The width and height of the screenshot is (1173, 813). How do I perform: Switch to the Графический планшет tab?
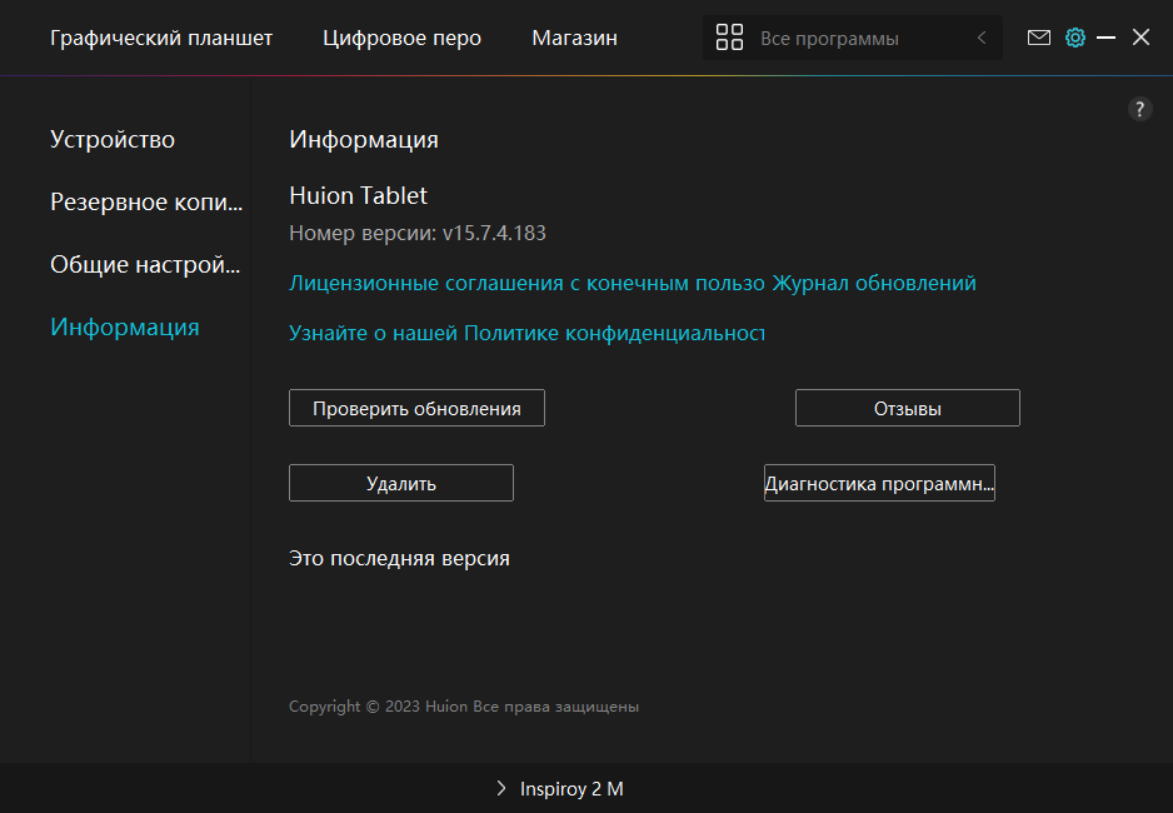161,38
